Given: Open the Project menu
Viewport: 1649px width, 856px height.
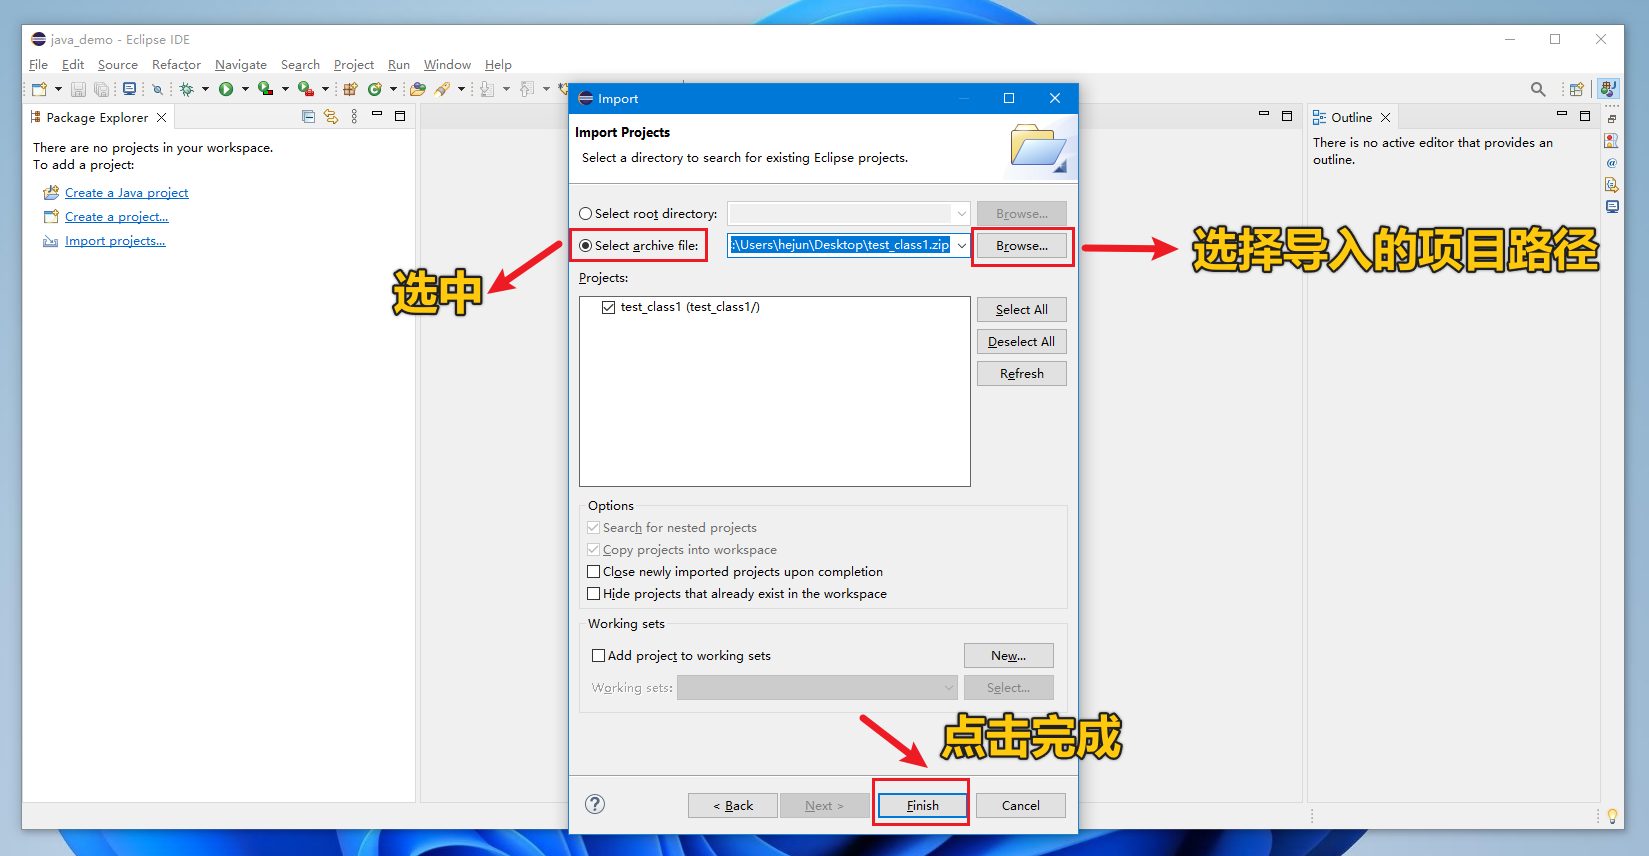Looking at the screenshot, I should pos(354,65).
